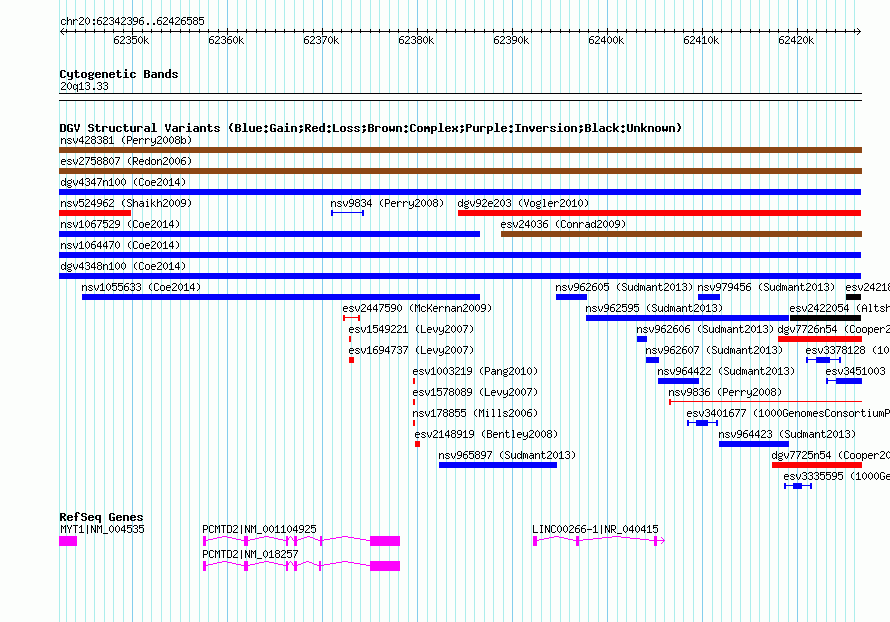Click the nsv962606 (Sudmant2013) blue marker
This screenshot has width=890, height=622.
642,339
